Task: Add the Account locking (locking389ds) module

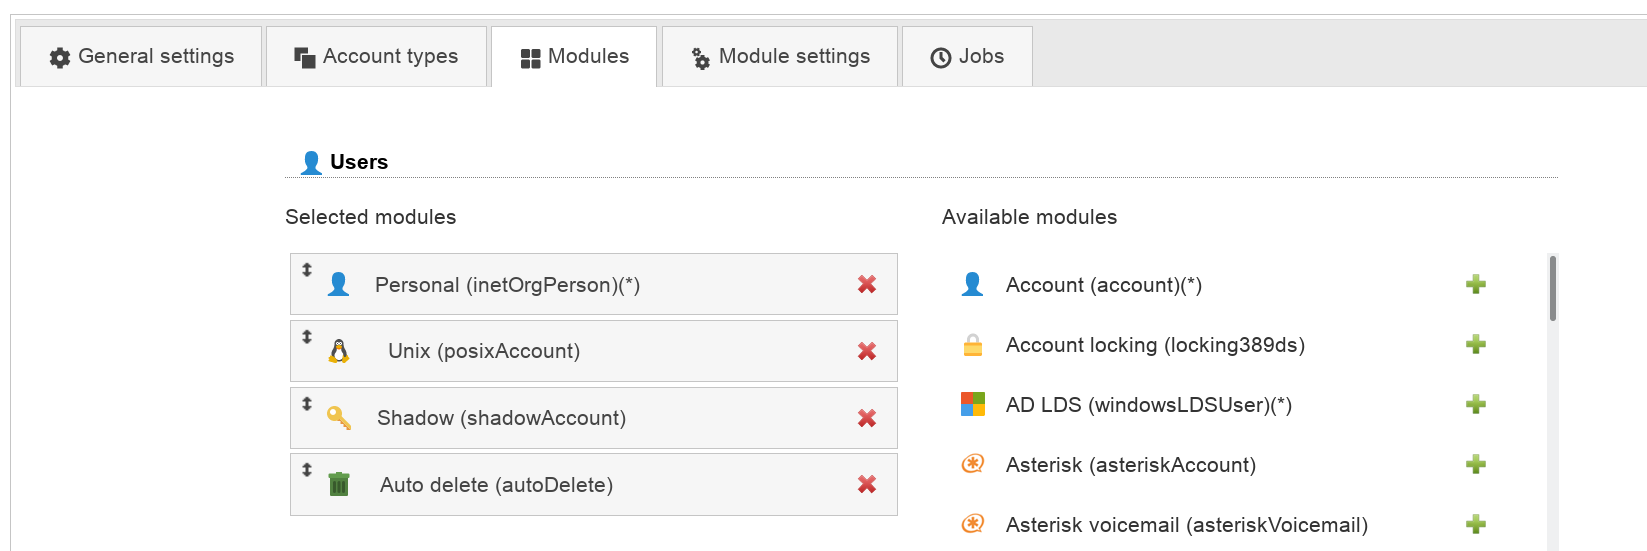Action: click(1475, 345)
